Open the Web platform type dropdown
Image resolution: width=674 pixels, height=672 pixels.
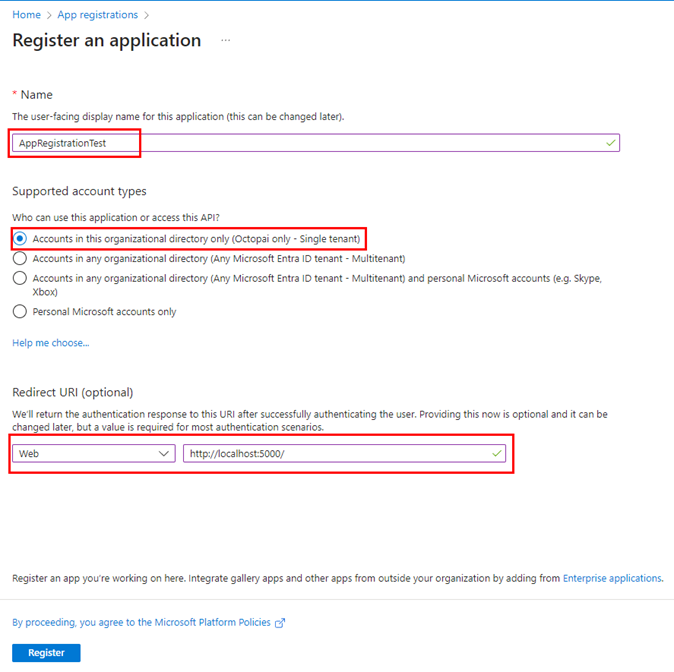click(x=90, y=454)
